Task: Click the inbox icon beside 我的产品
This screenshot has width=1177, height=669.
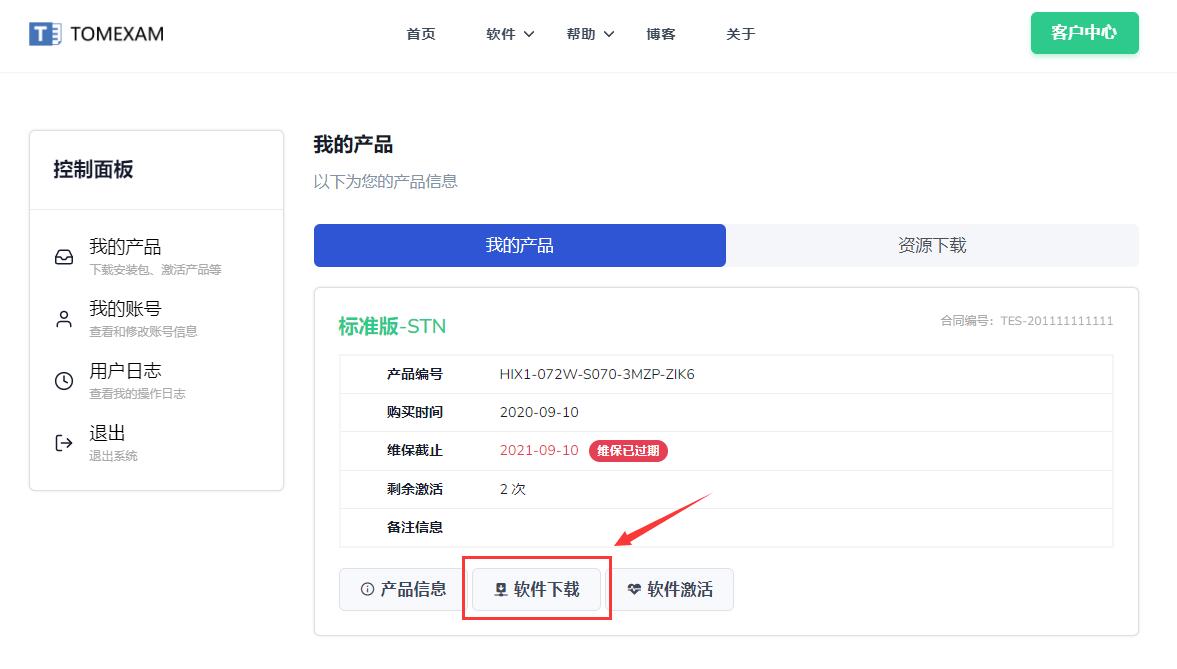Action: tap(64, 257)
